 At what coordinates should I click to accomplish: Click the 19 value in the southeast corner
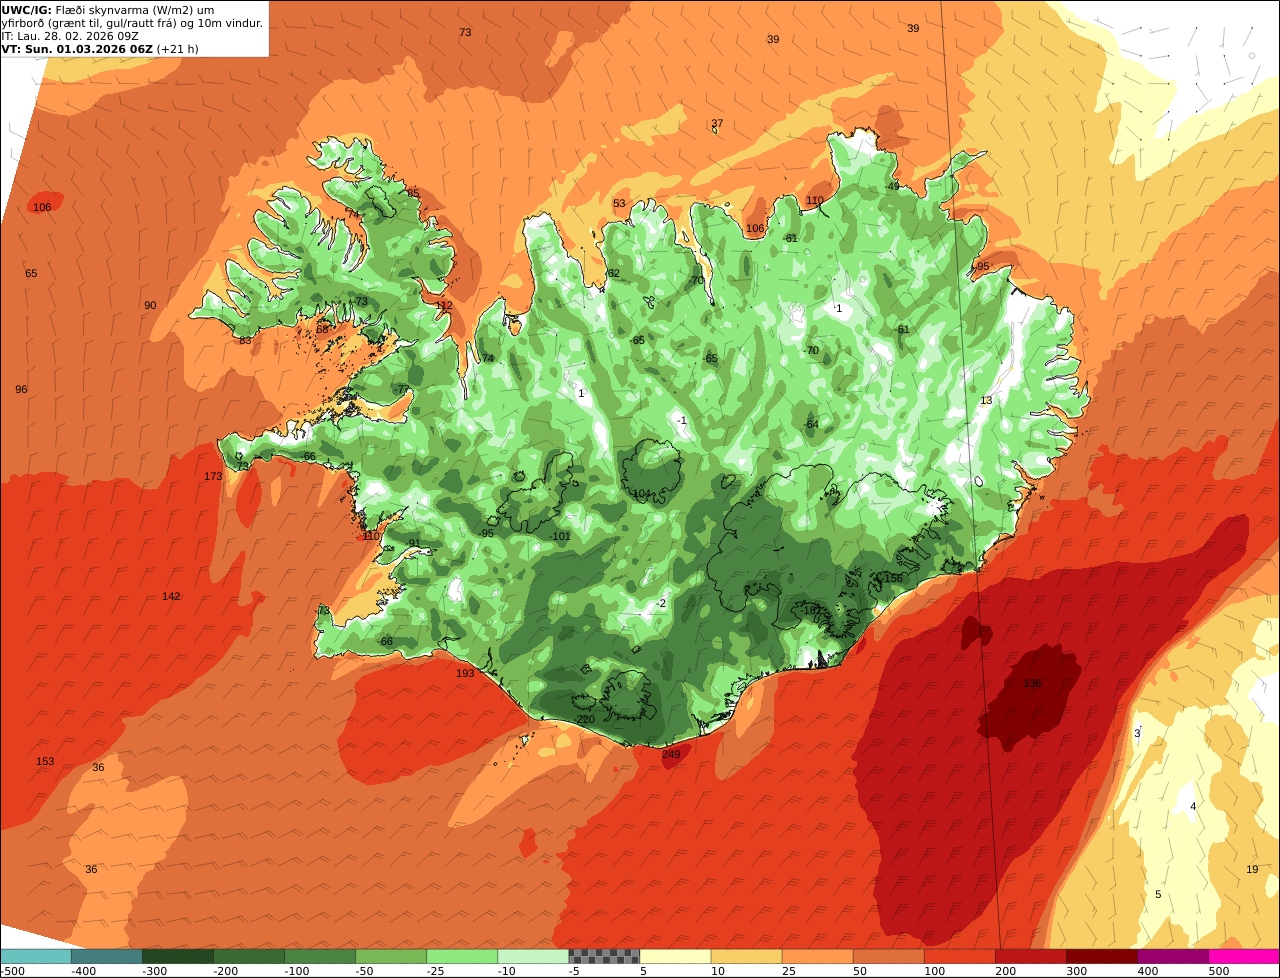(x=1252, y=869)
